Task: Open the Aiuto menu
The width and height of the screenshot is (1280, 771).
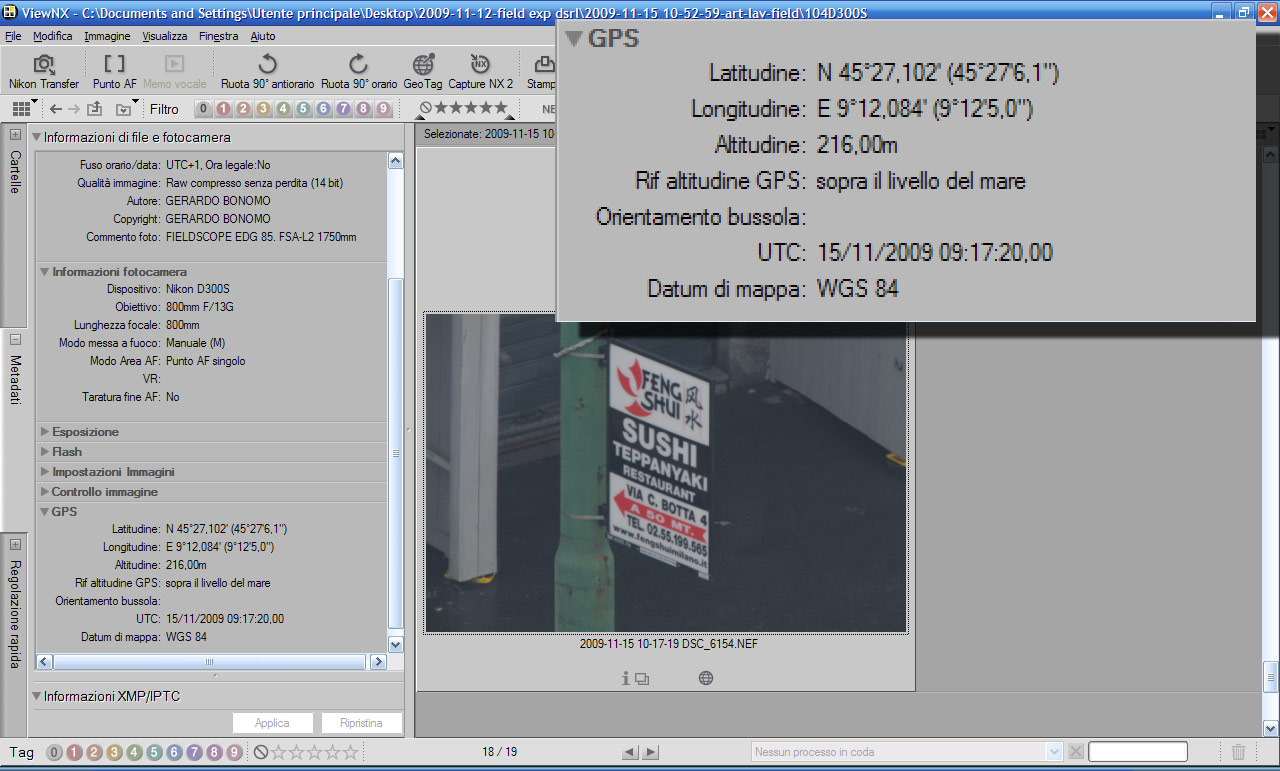Action: (x=263, y=36)
